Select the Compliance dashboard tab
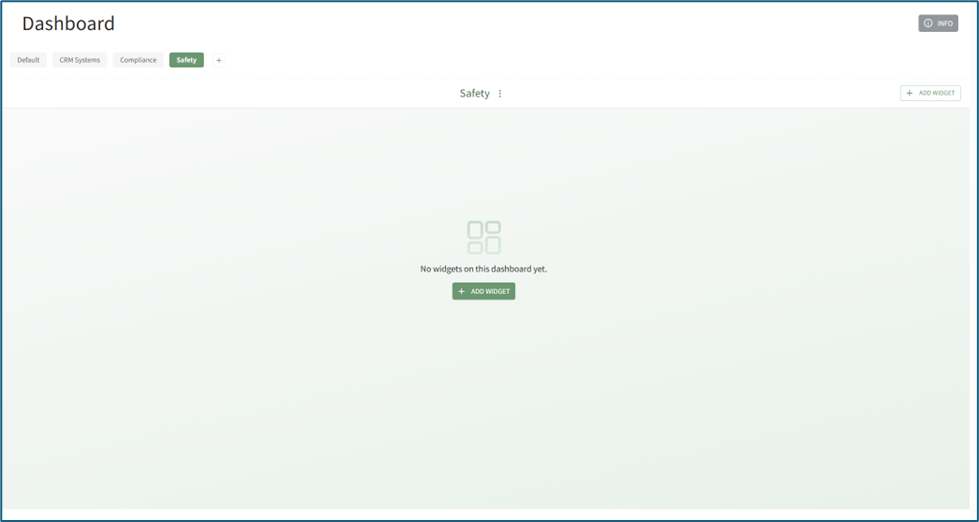Image resolution: width=979 pixels, height=522 pixels. click(x=138, y=60)
